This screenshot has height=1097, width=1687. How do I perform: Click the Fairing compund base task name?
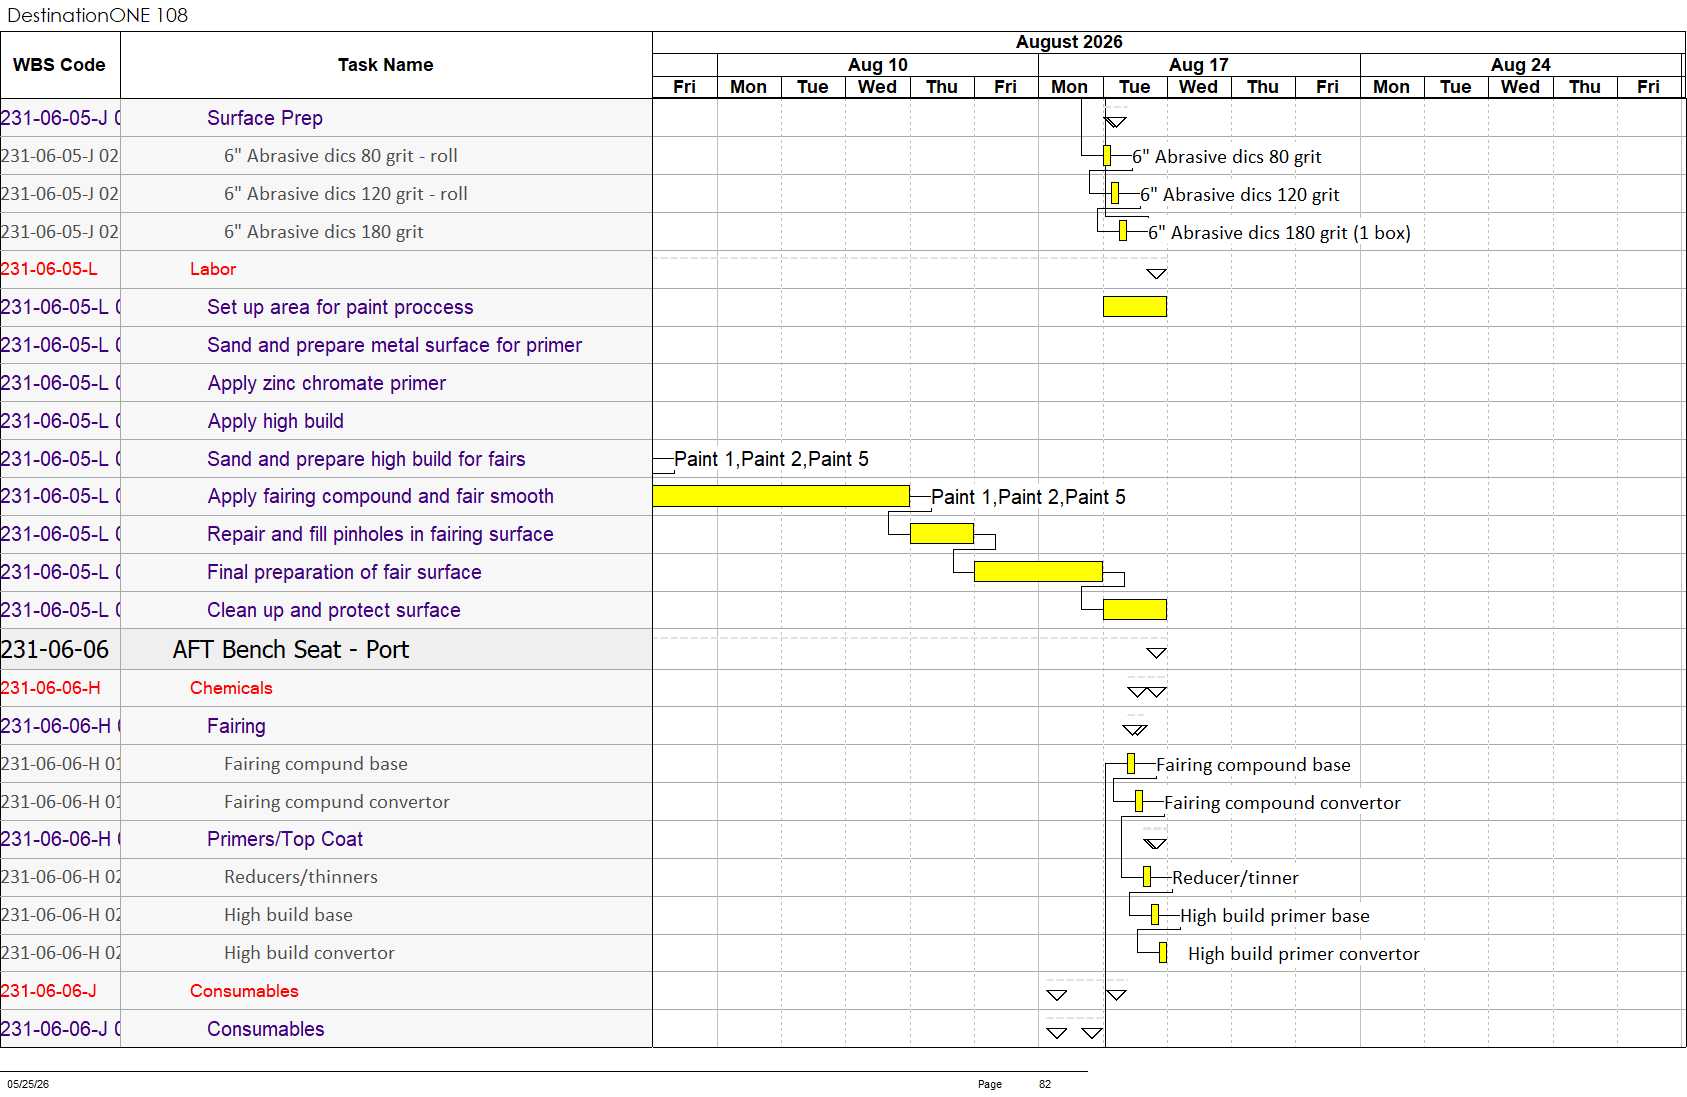[315, 764]
